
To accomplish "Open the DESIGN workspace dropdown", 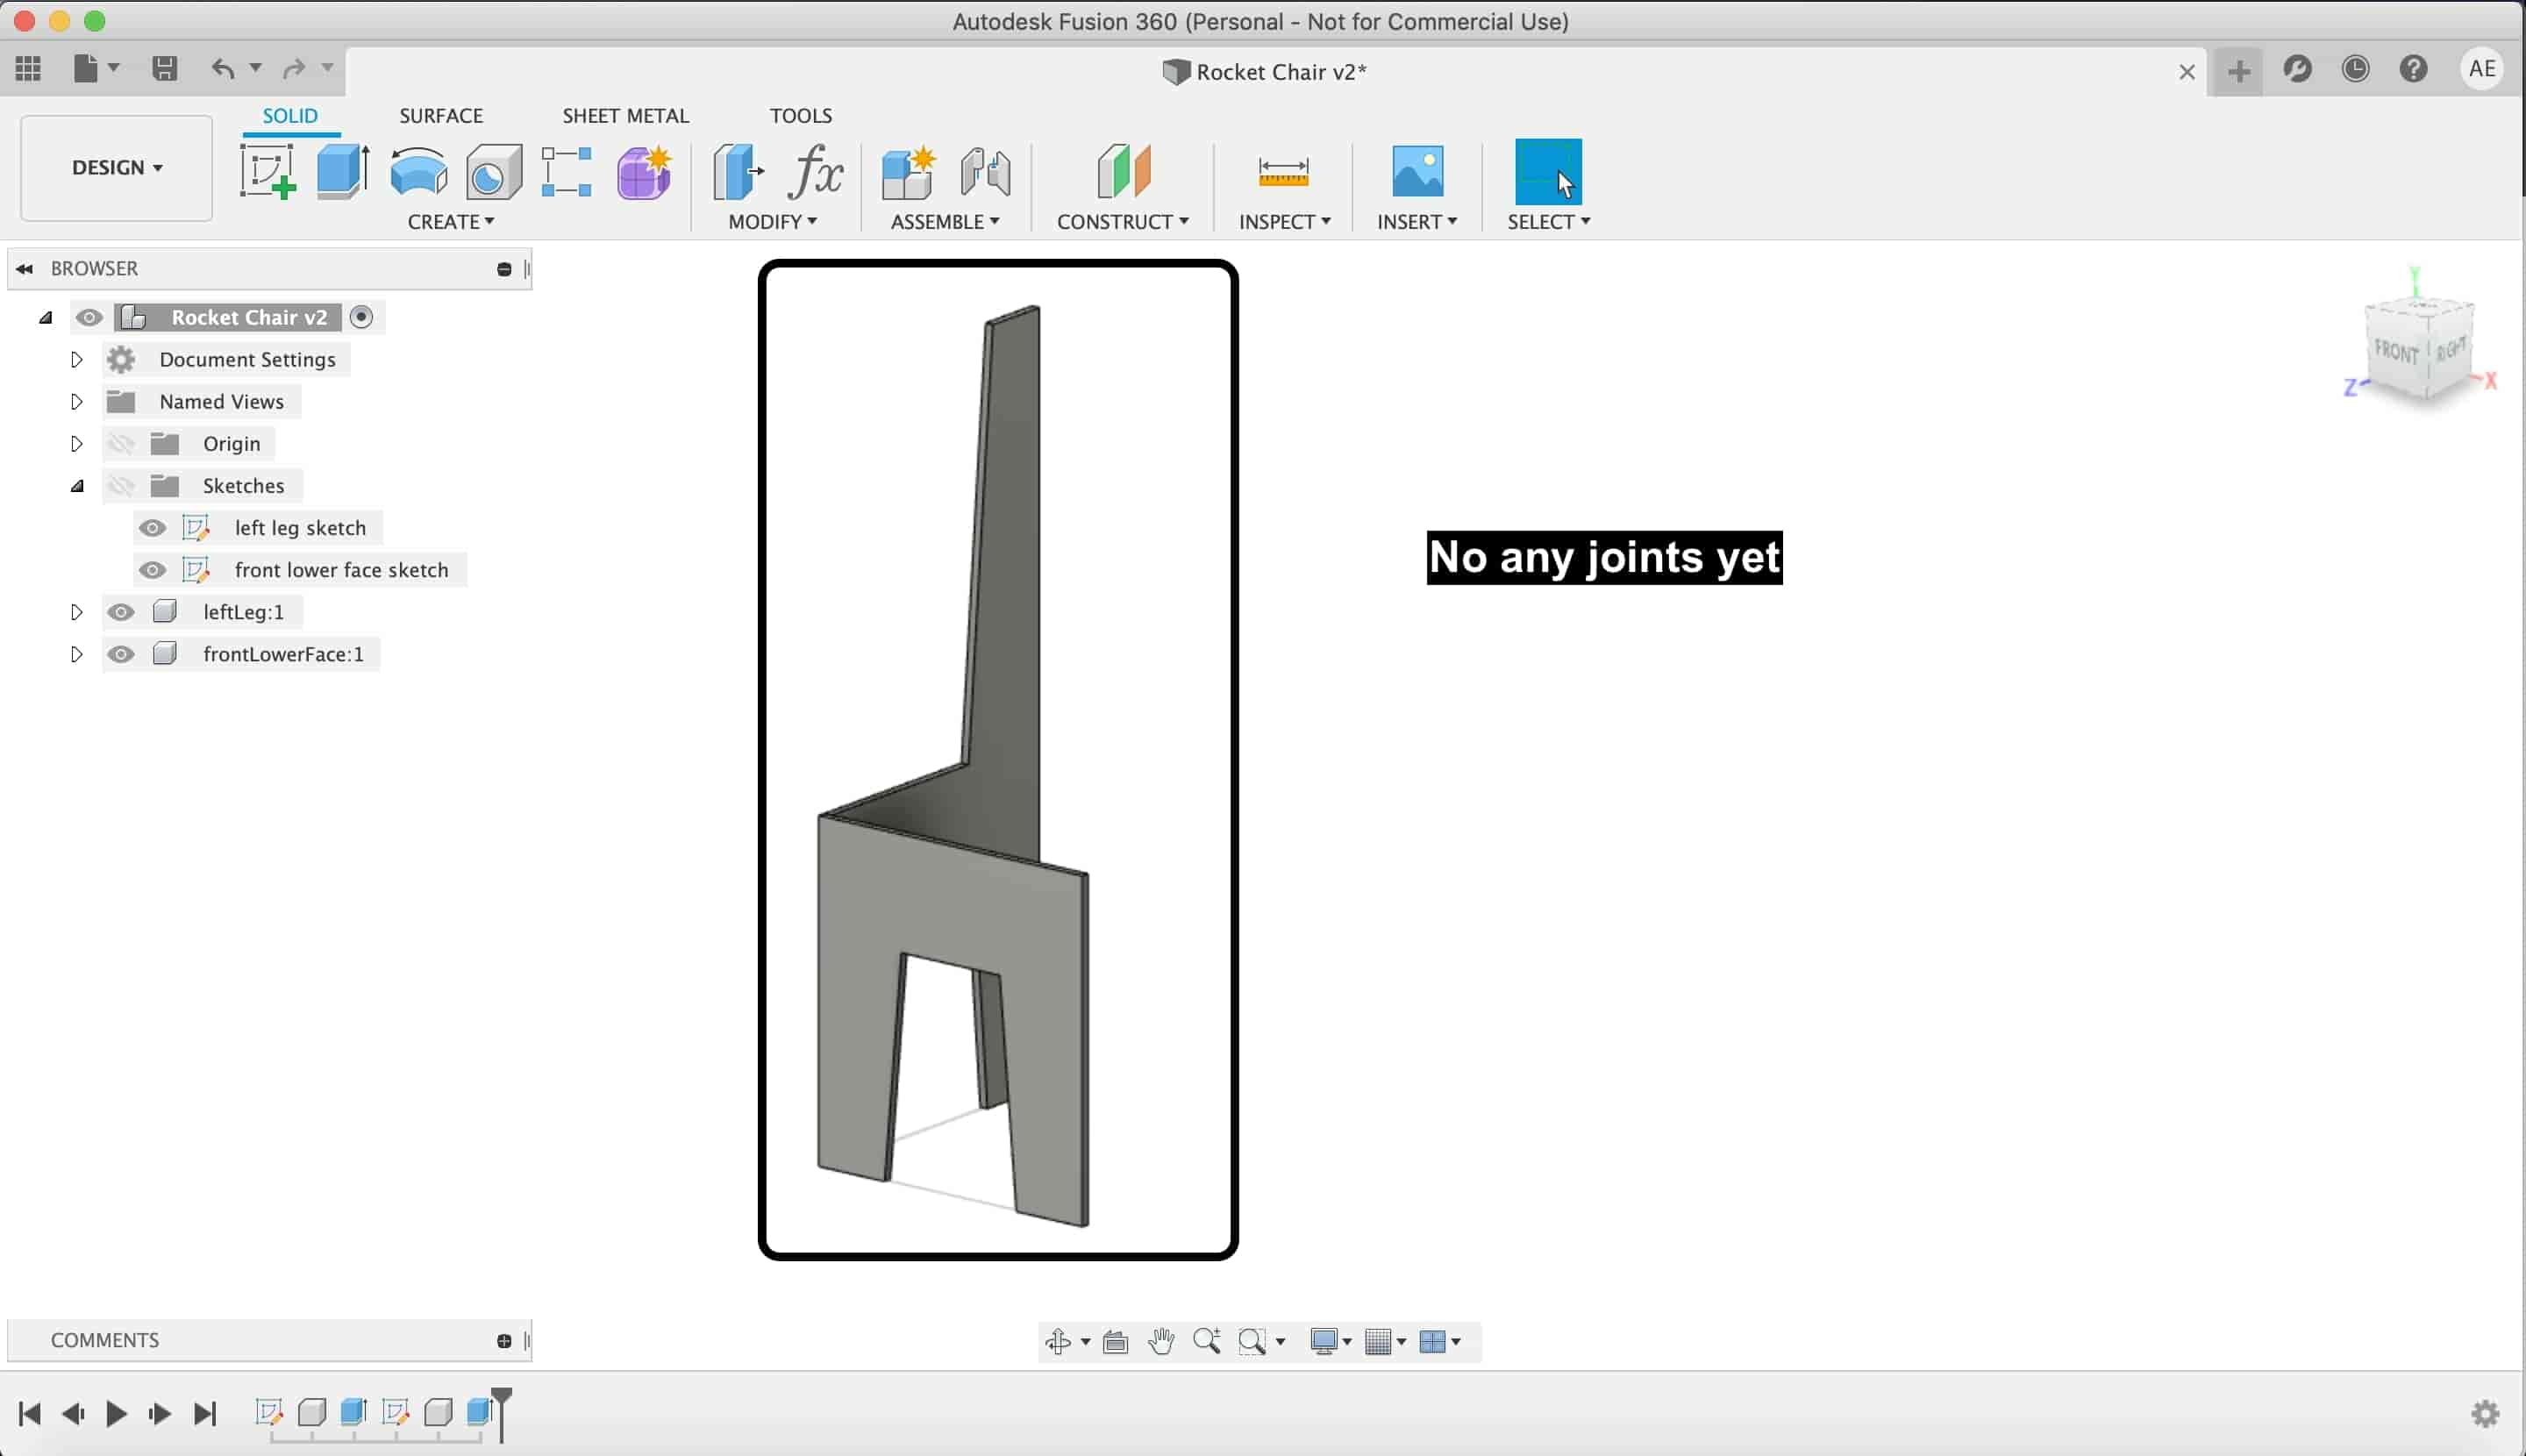I will click(x=116, y=167).
